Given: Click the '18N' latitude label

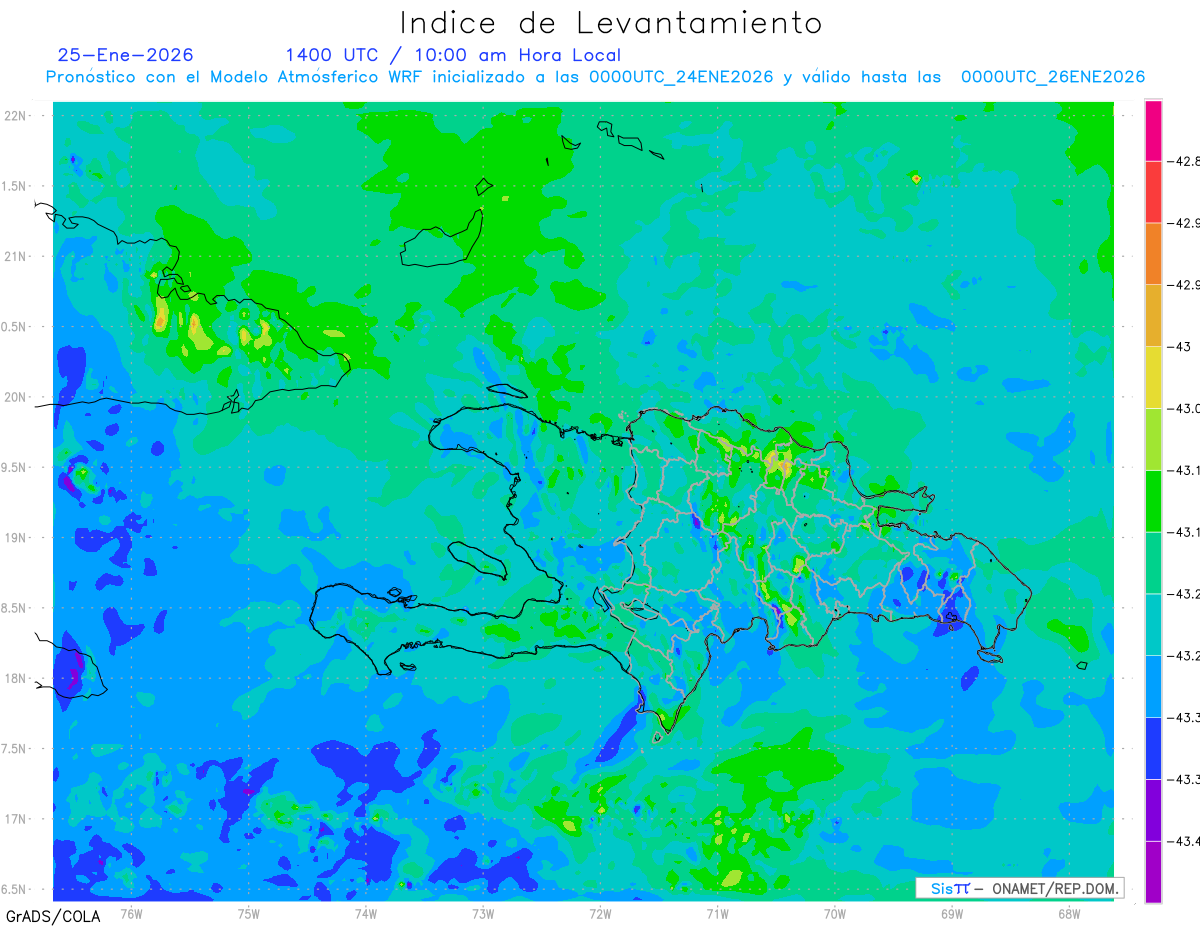Looking at the screenshot, I should click(17, 679).
